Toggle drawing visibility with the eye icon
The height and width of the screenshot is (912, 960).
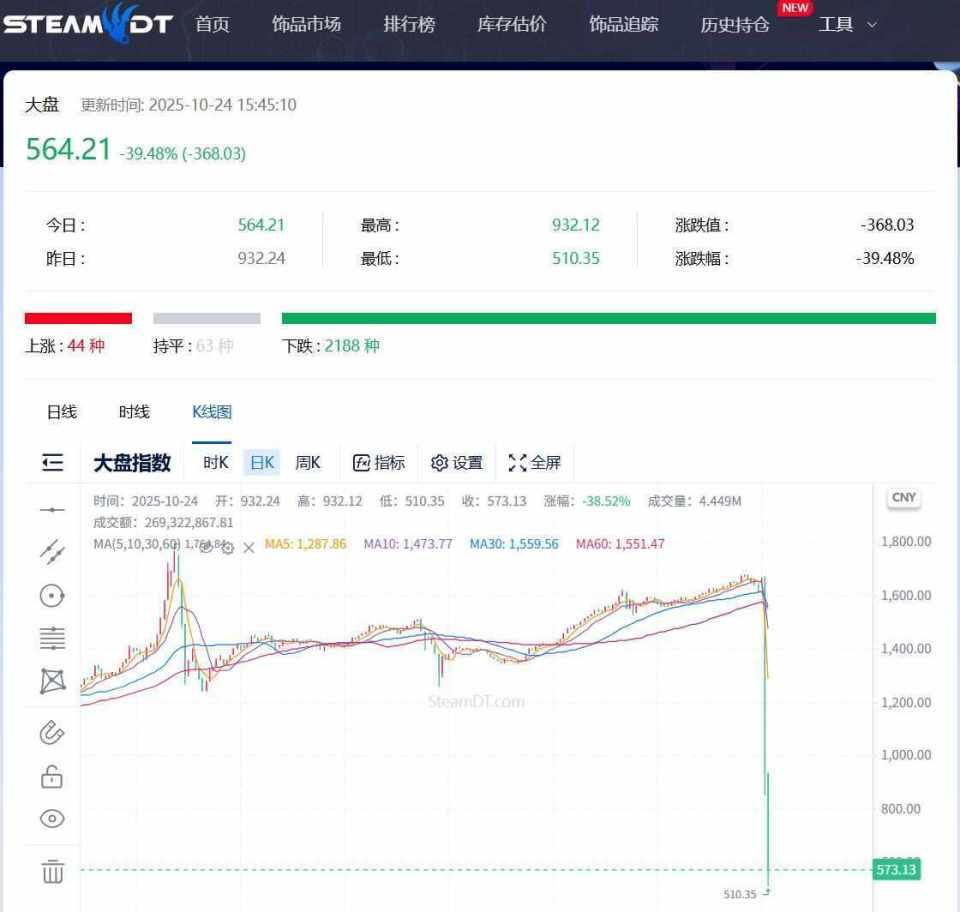51,819
